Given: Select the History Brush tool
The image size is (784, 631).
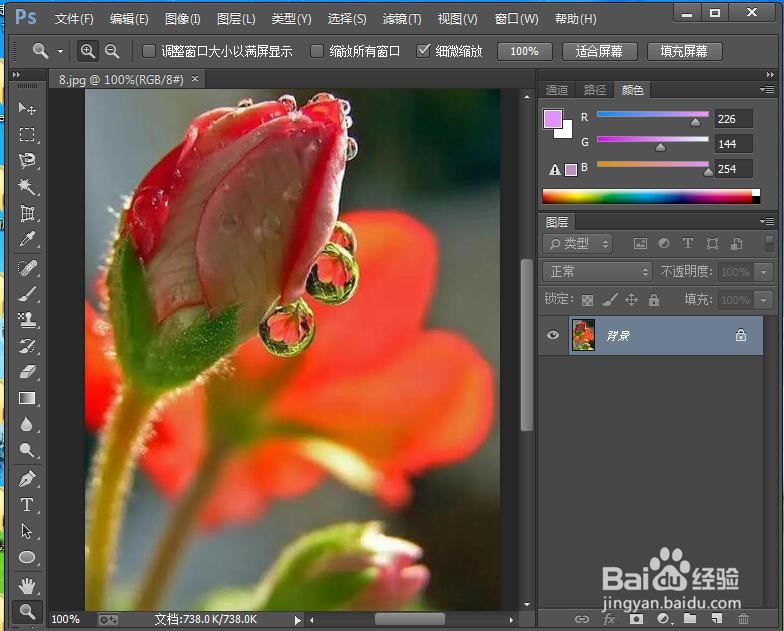Looking at the screenshot, I should coord(27,346).
